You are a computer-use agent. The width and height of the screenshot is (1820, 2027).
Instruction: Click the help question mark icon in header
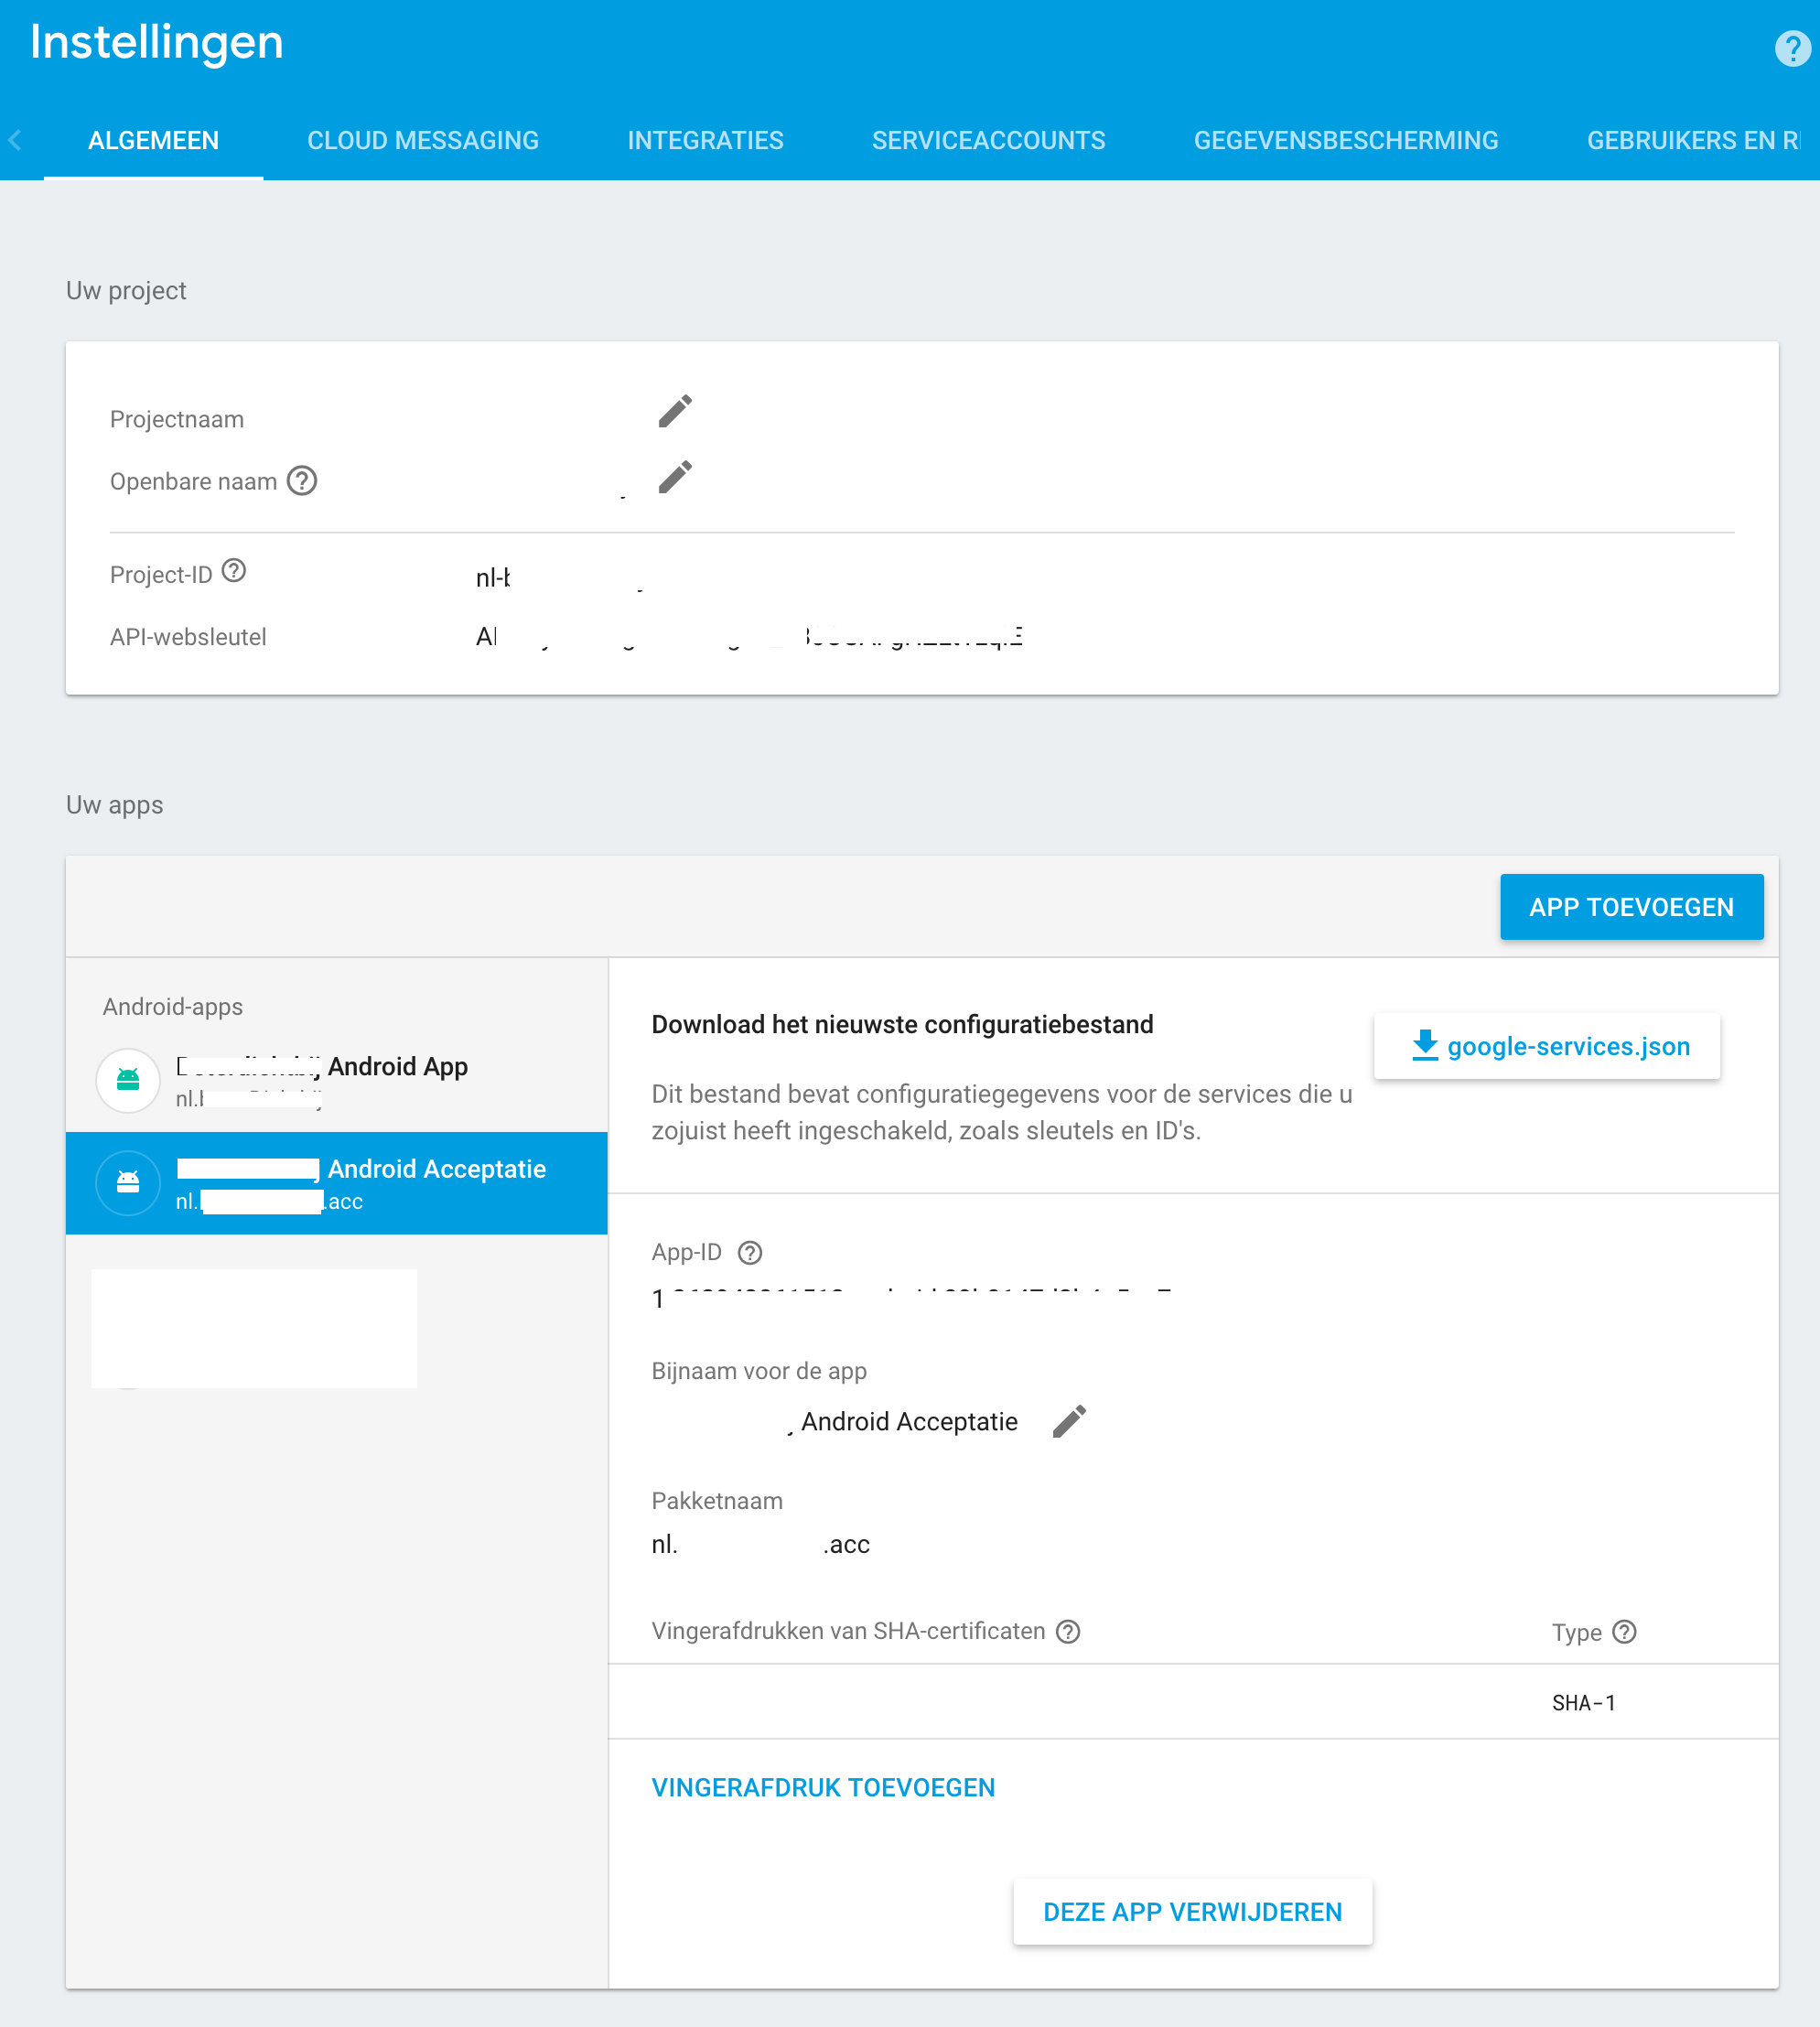click(x=1791, y=48)
